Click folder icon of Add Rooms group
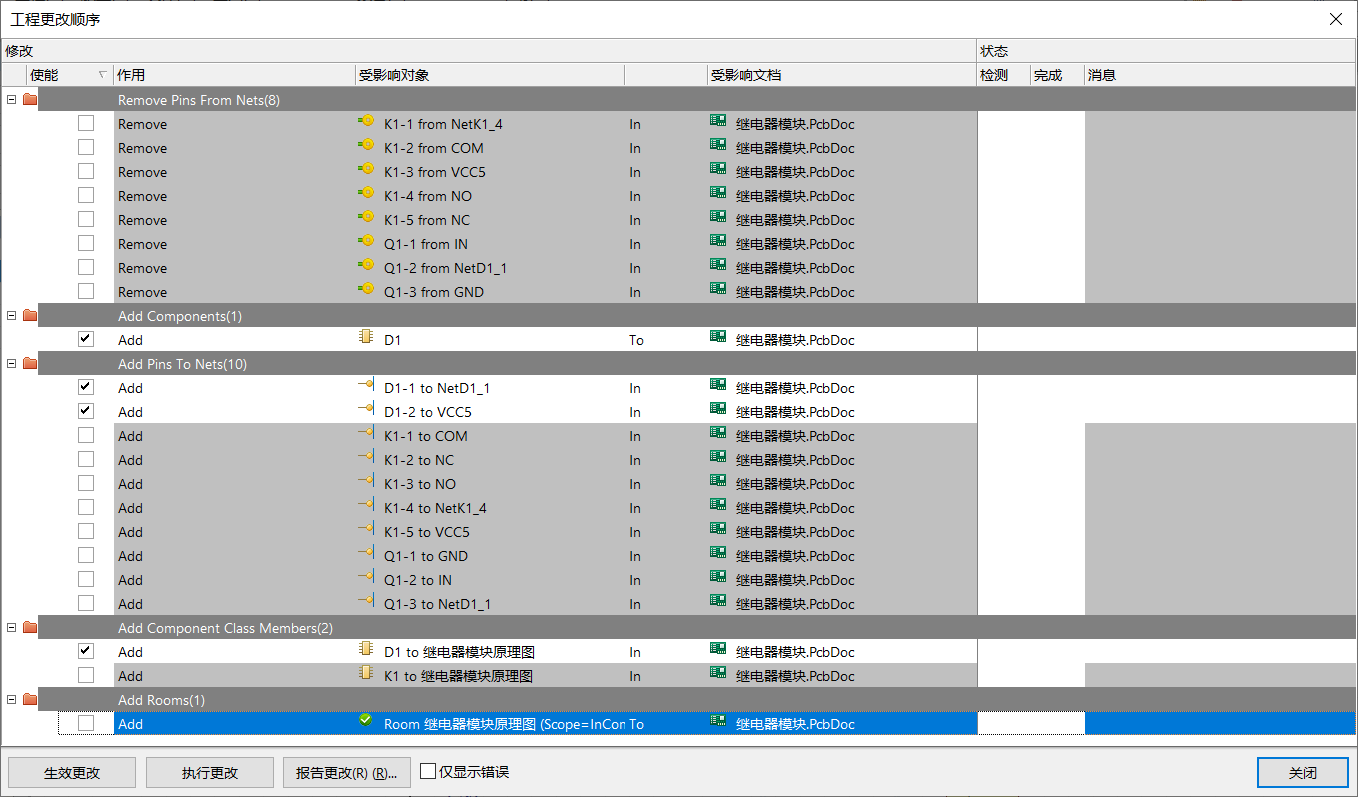The height and width of the screenshot is (797, 1358). (29, 700)
